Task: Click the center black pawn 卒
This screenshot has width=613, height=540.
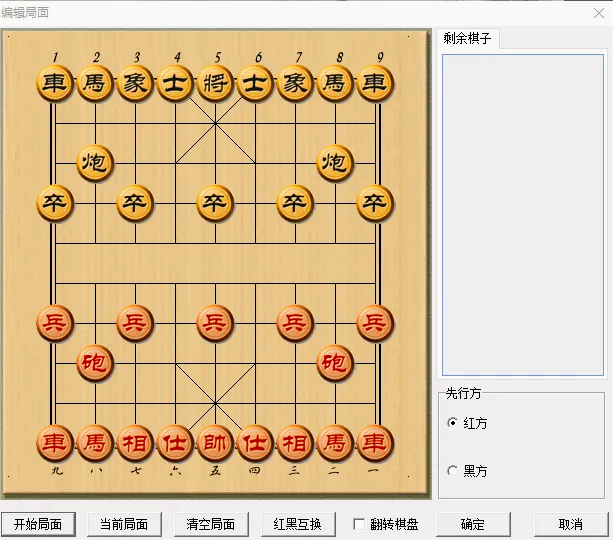Action: coord(215,203)
